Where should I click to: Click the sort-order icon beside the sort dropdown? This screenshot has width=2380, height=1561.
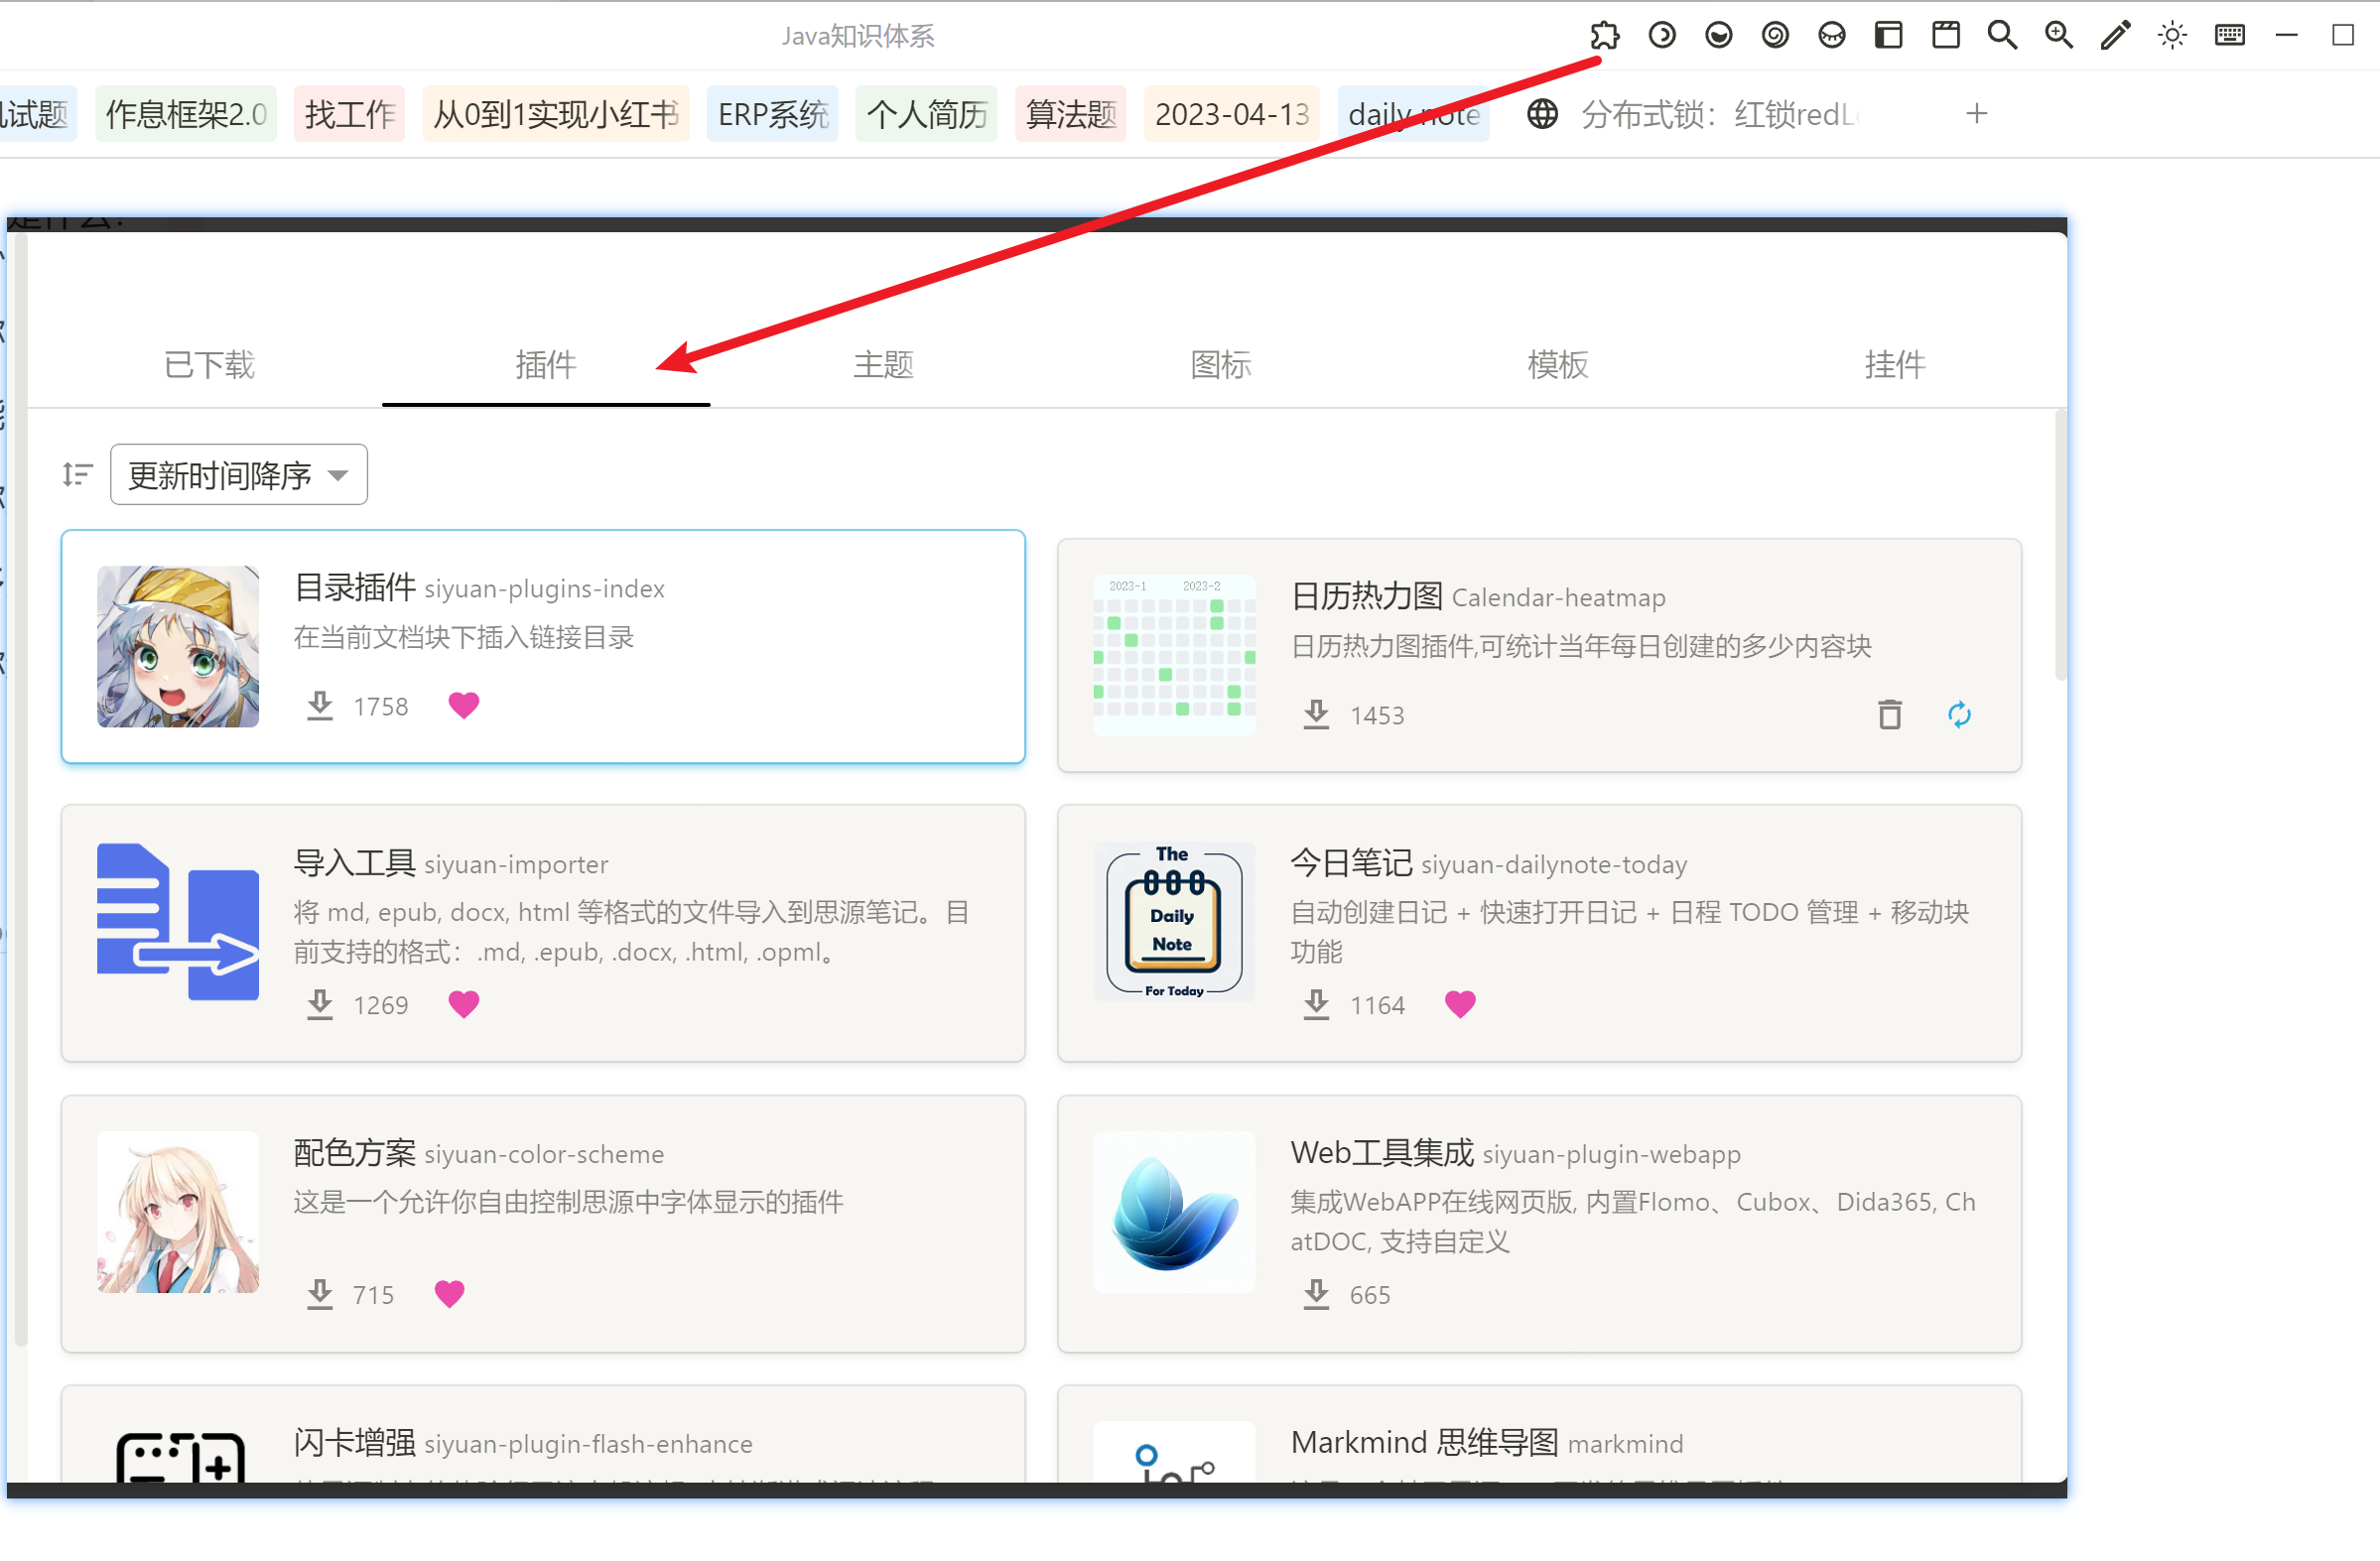tap(76, 474)
